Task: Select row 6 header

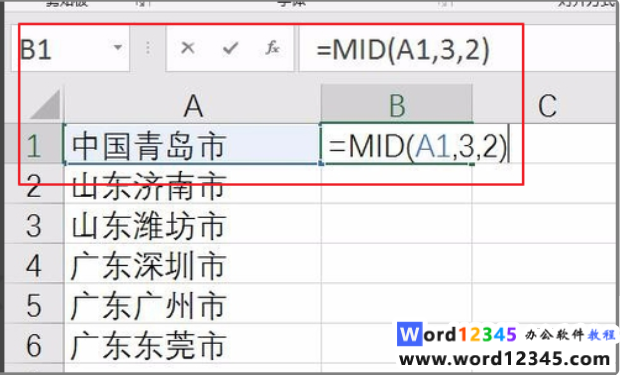Action: pyautogui.click(x=34, y=344)
